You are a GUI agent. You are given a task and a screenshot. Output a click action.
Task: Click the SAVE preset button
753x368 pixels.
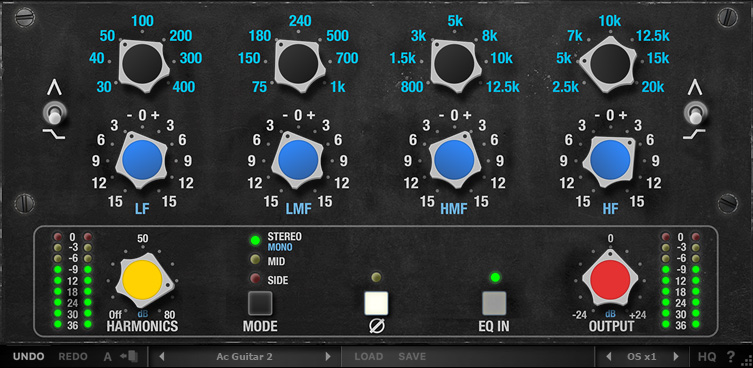point(412,356)
